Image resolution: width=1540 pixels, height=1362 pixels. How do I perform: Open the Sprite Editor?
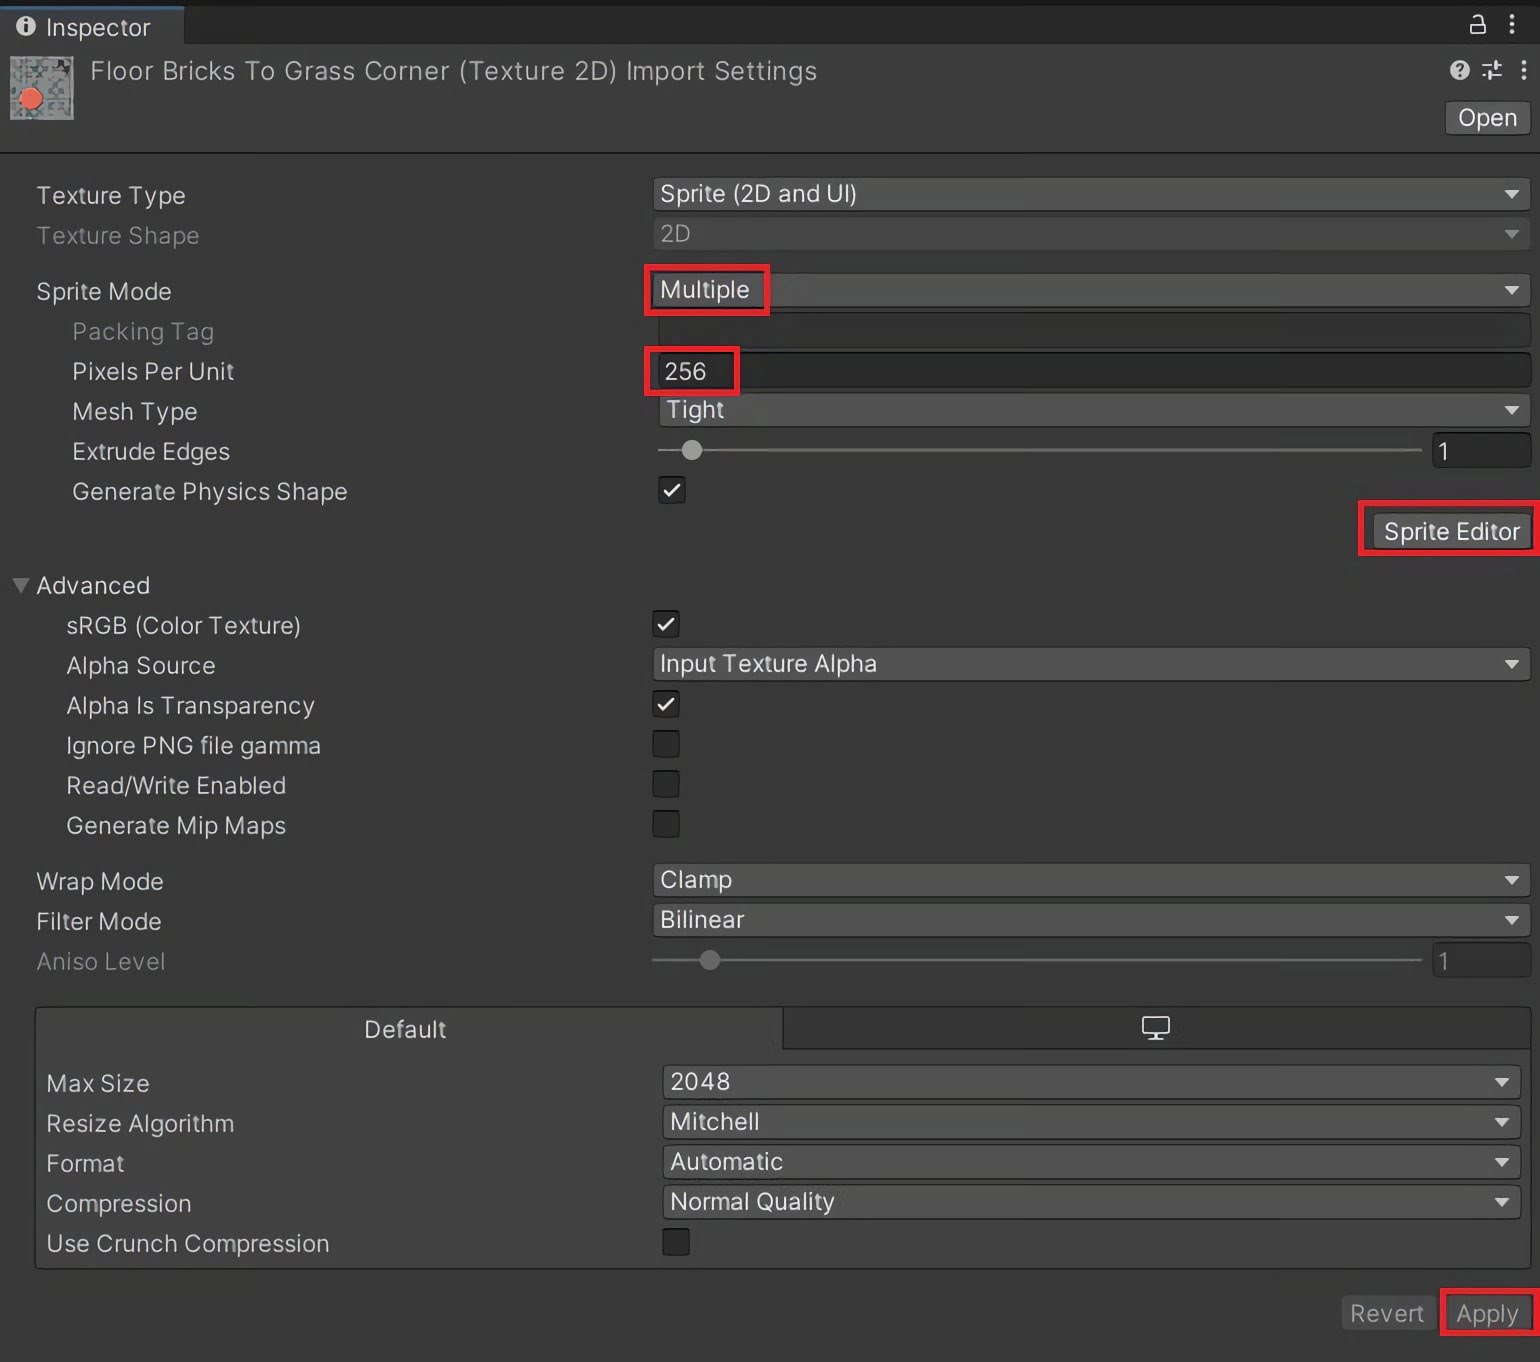pos(1451,531)
